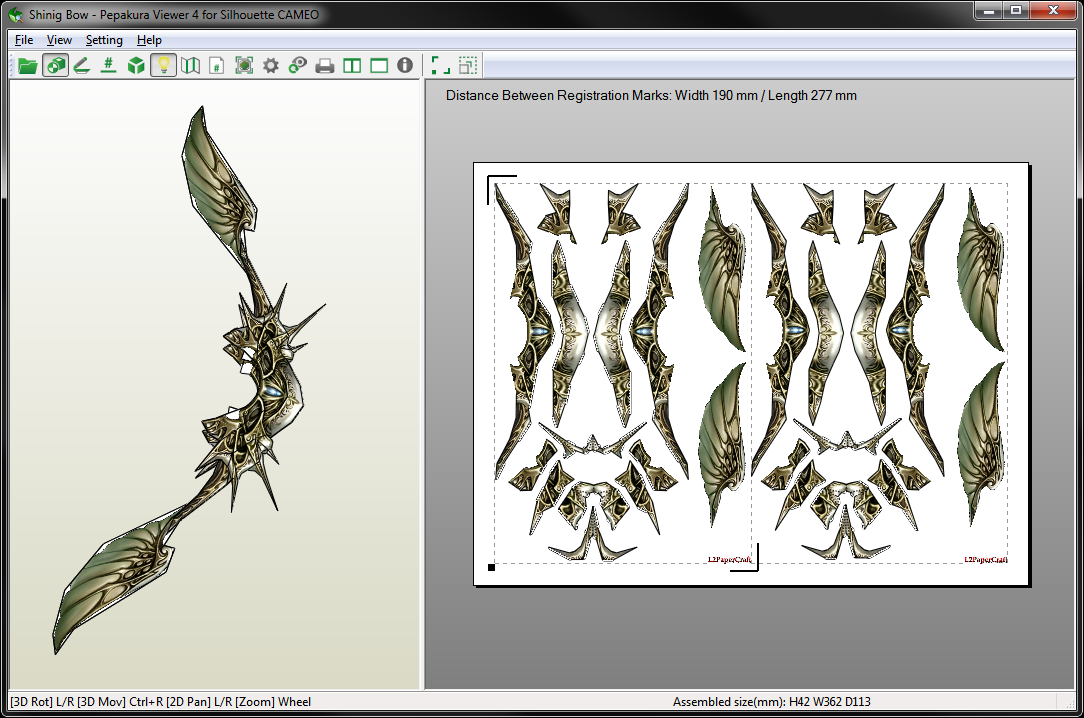Print the pattern using the printer icon

[x=325, y=66]
